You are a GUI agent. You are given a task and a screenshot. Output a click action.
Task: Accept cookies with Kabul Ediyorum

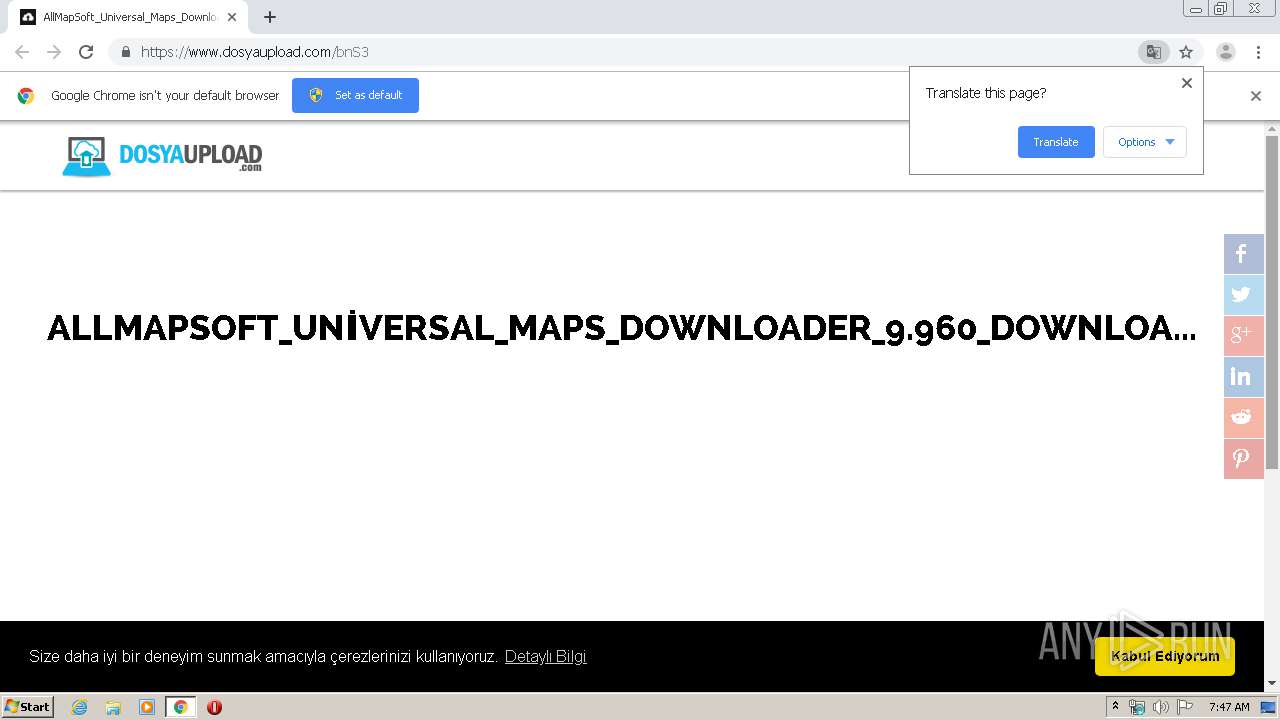point(1165,656)
